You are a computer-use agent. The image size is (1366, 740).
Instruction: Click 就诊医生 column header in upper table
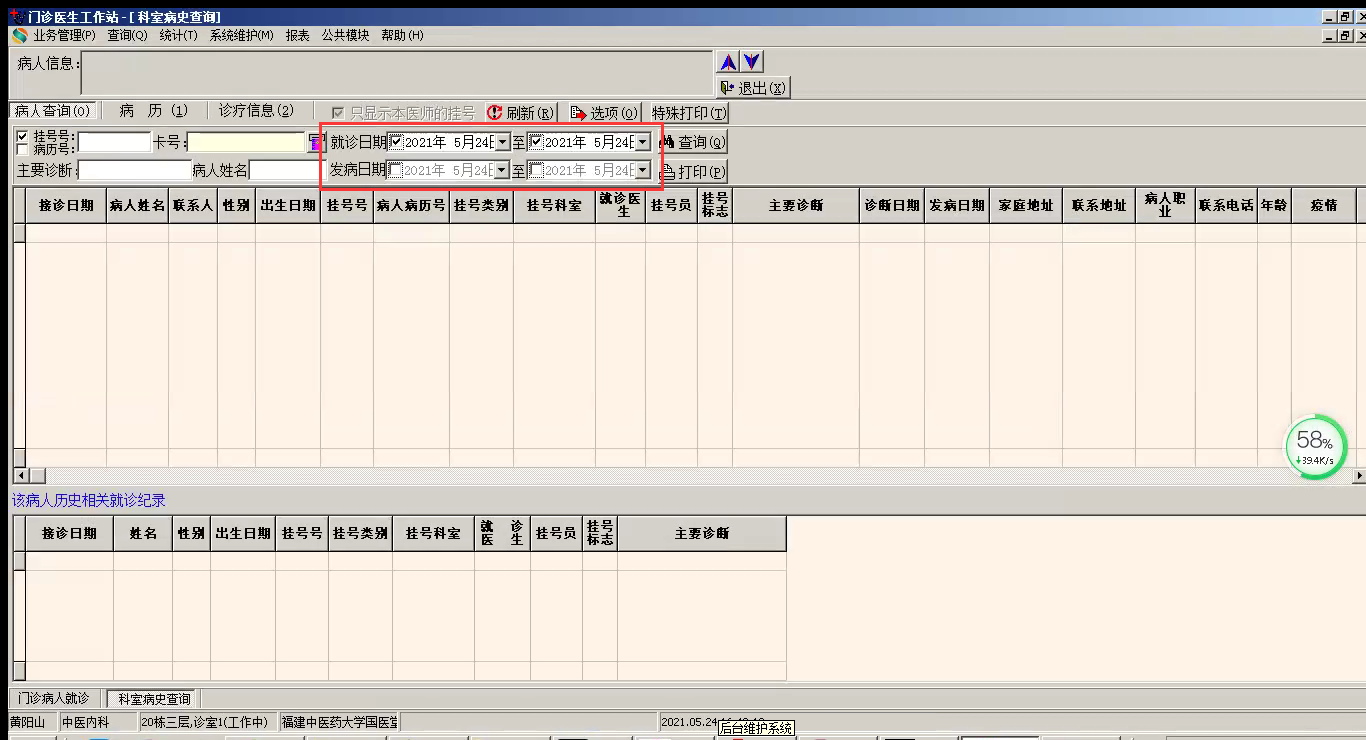[620, 205]
